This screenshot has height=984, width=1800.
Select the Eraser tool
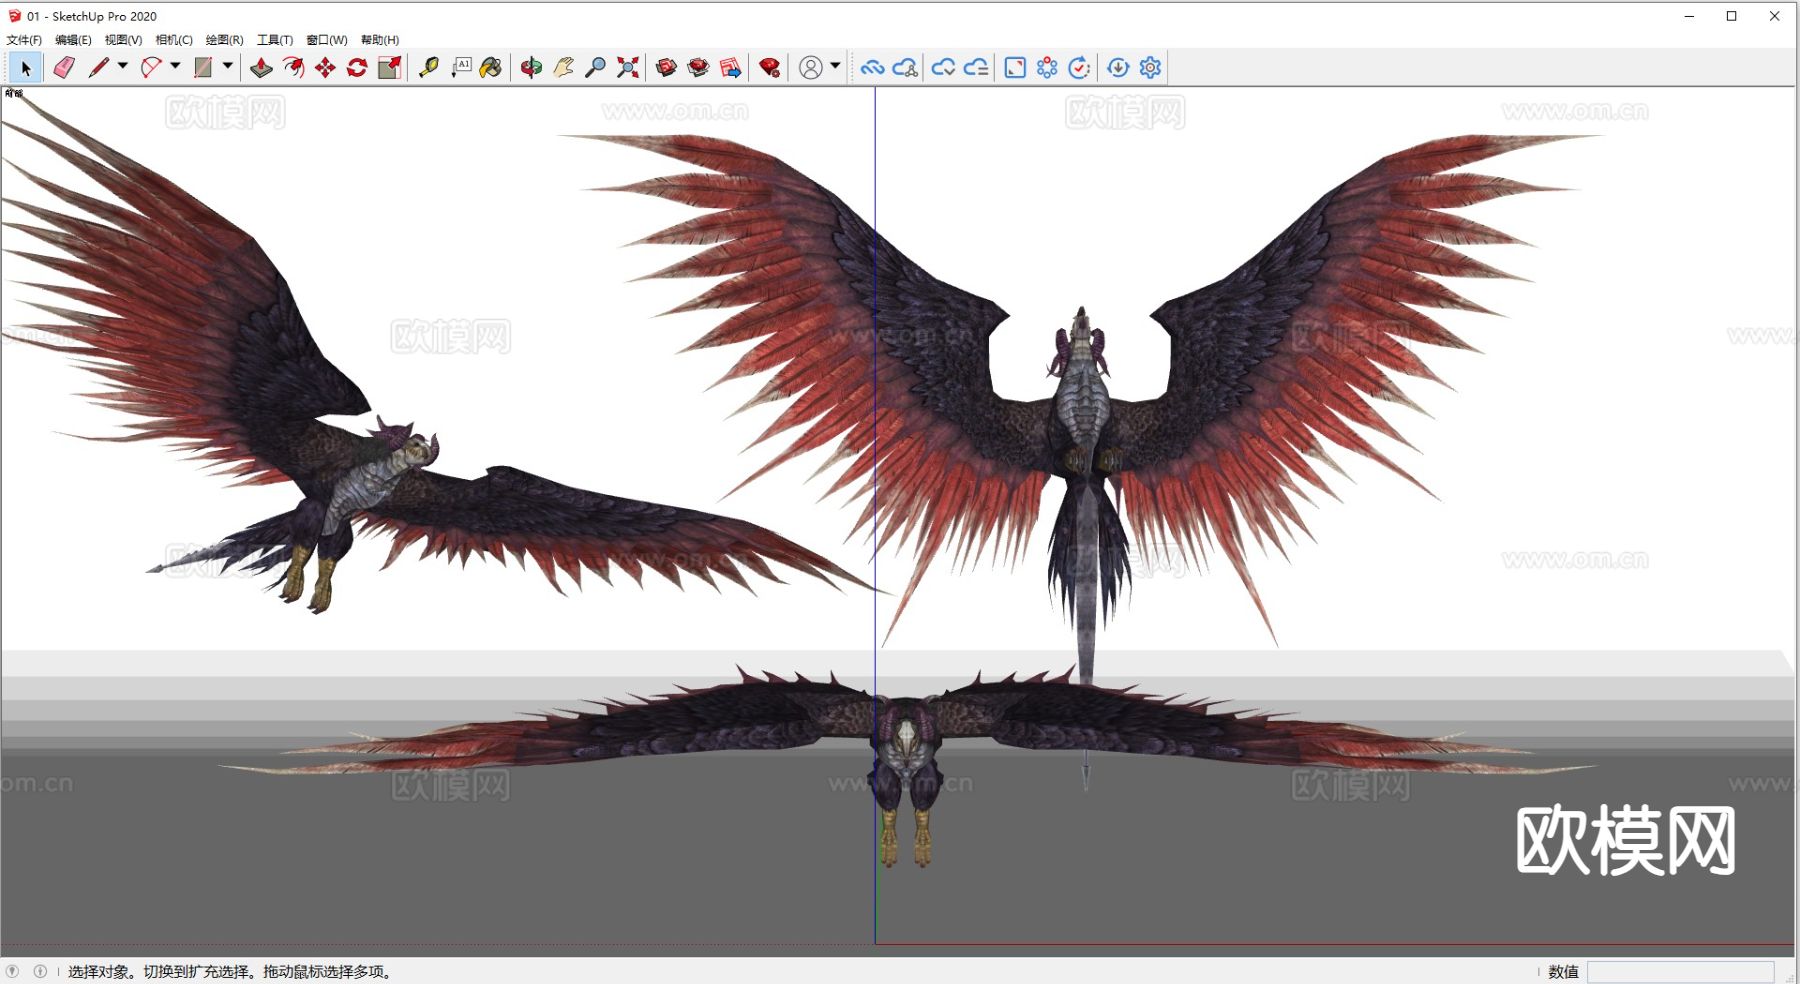63,67
